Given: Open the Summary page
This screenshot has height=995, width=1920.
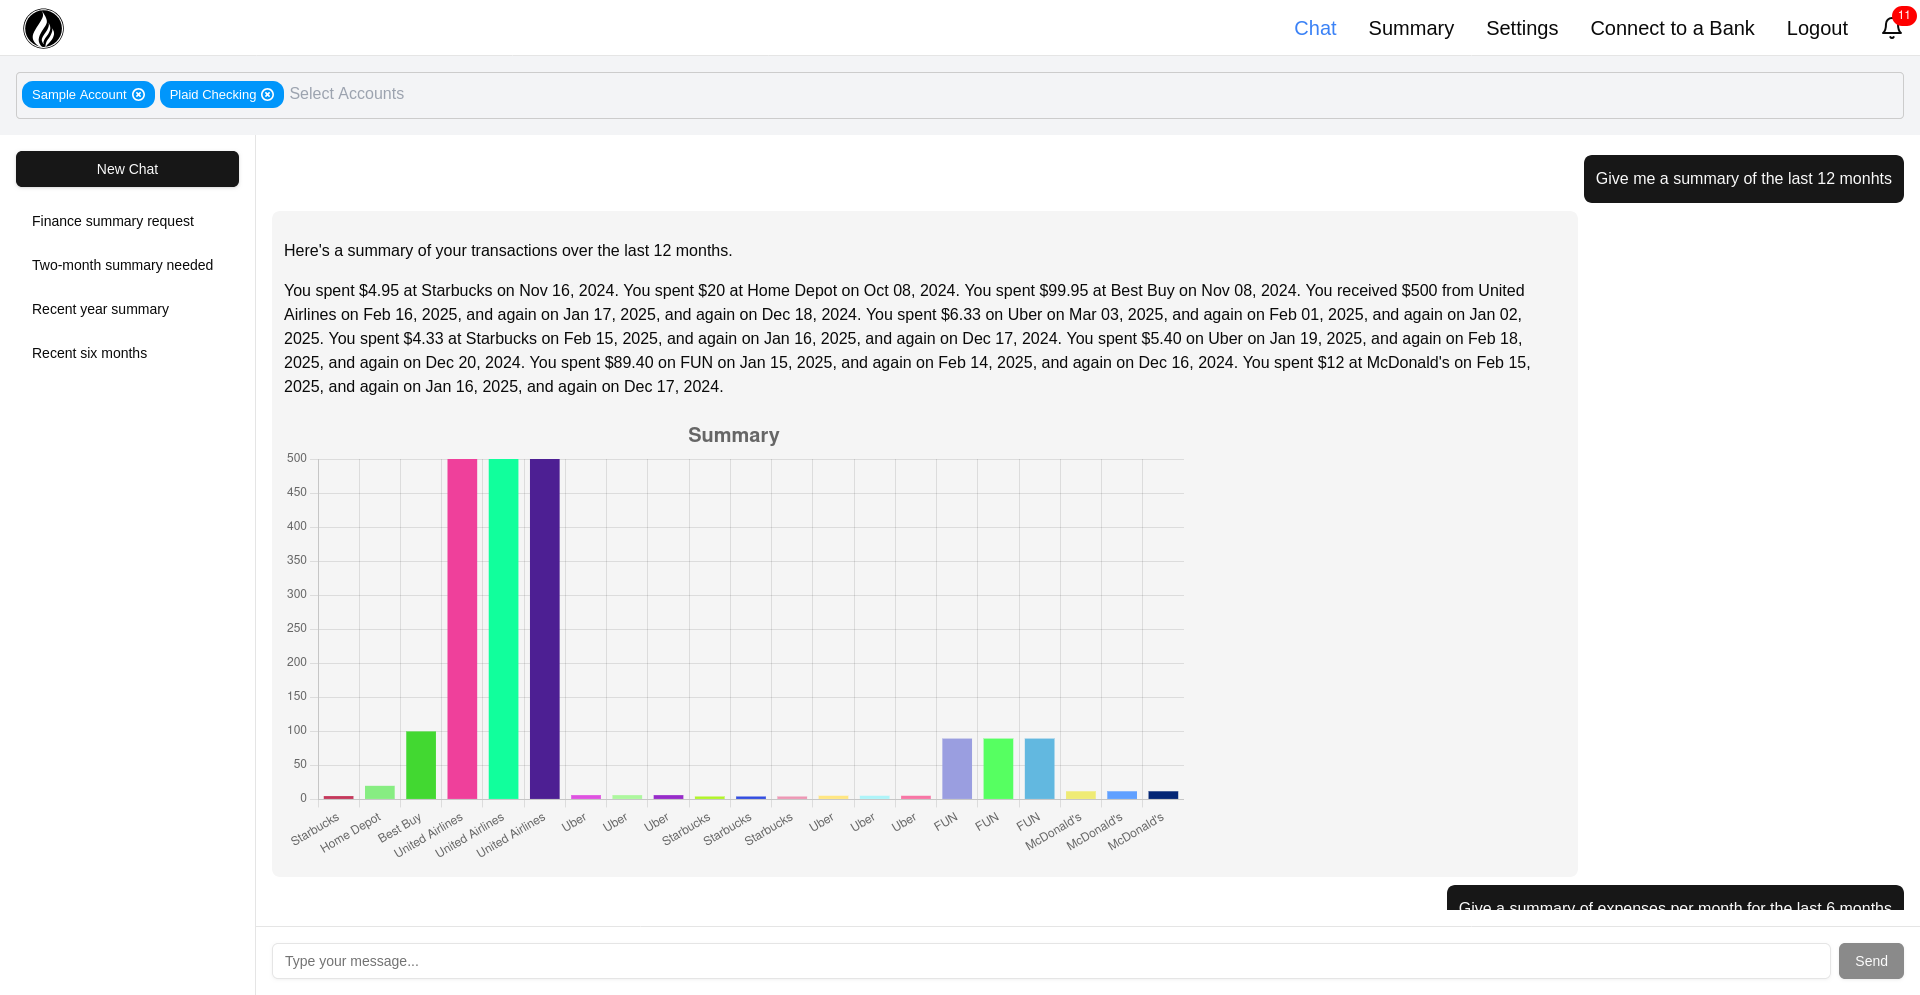Looking at the screenshot, I should (x=1410, y=28).
